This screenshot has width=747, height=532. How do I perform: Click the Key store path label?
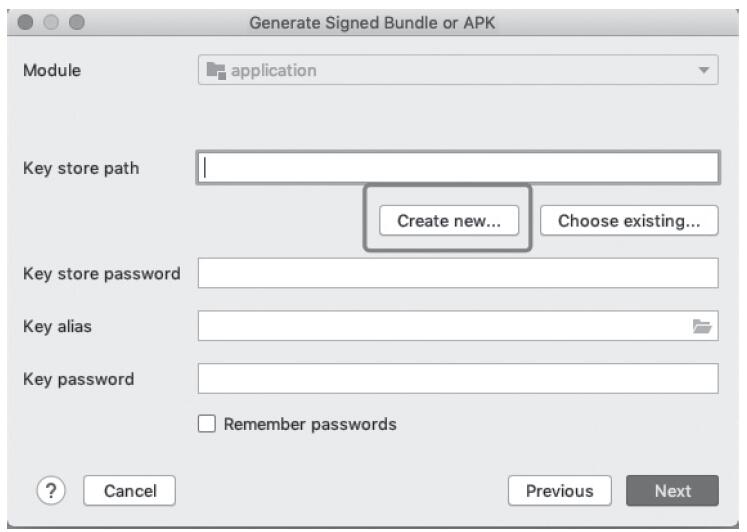[x=81, y=168]
